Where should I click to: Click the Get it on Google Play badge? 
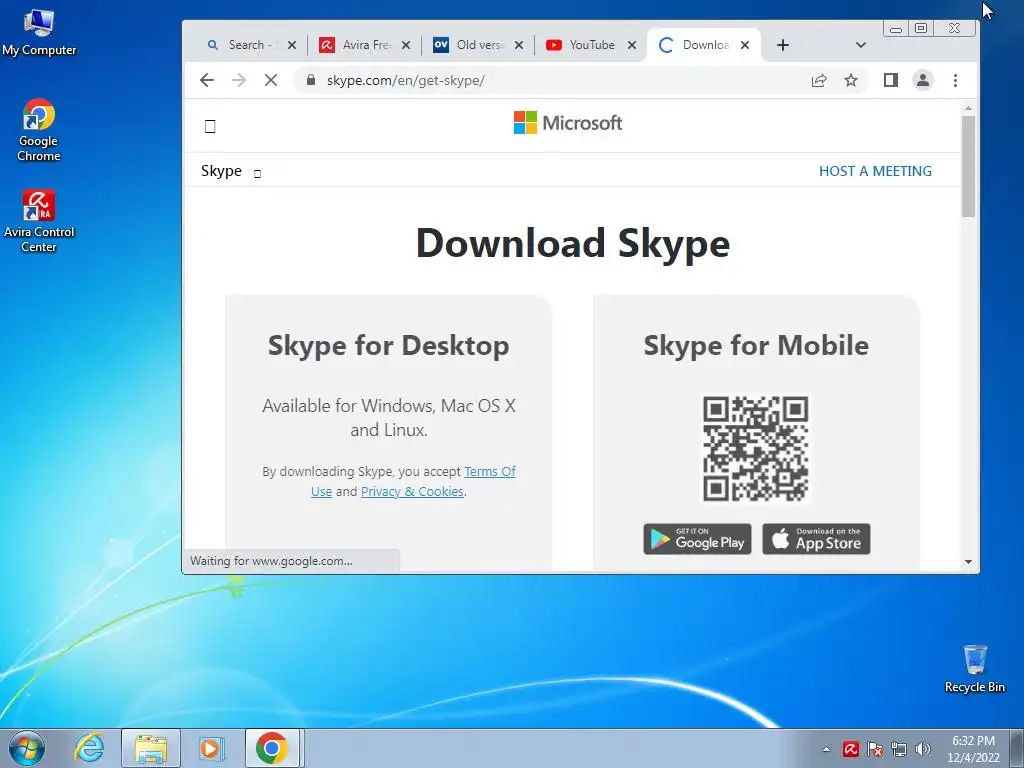click(697, 539)
